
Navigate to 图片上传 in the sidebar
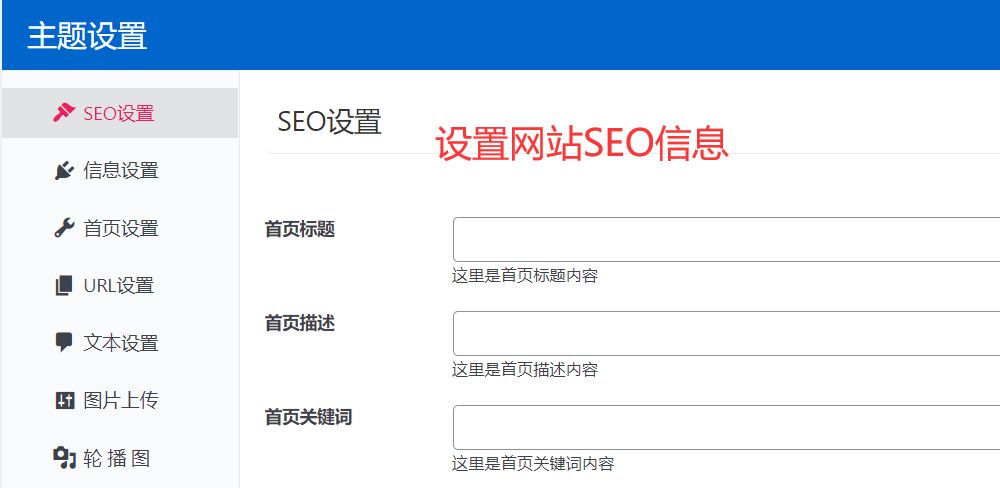(121, 401)
